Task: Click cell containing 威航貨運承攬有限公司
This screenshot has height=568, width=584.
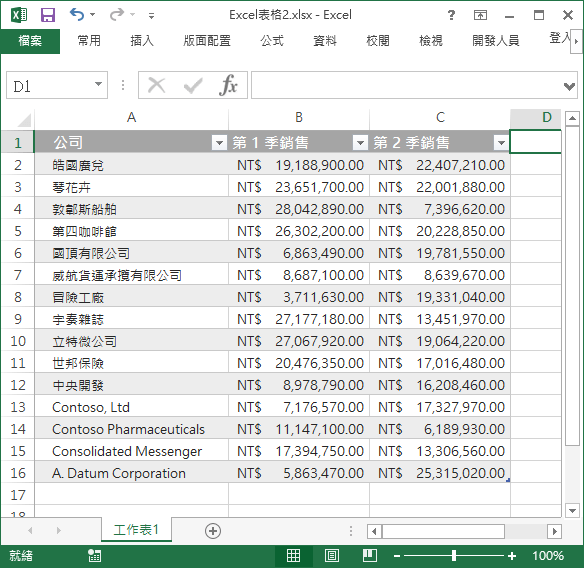Action: pyautogui.click(x=131, y=275)
